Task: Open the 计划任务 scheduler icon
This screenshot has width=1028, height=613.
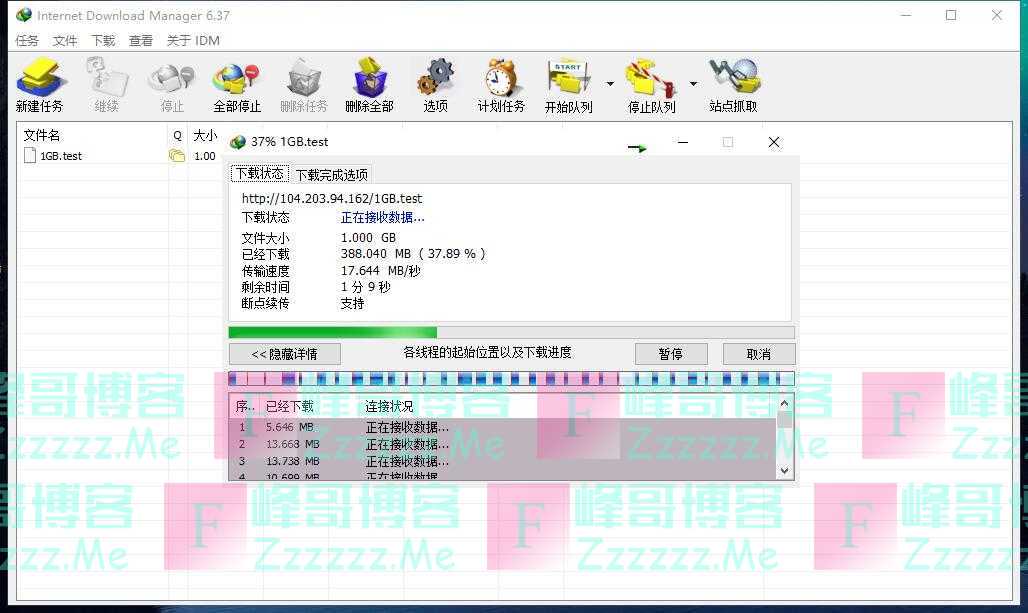Action: coord(500,79)
